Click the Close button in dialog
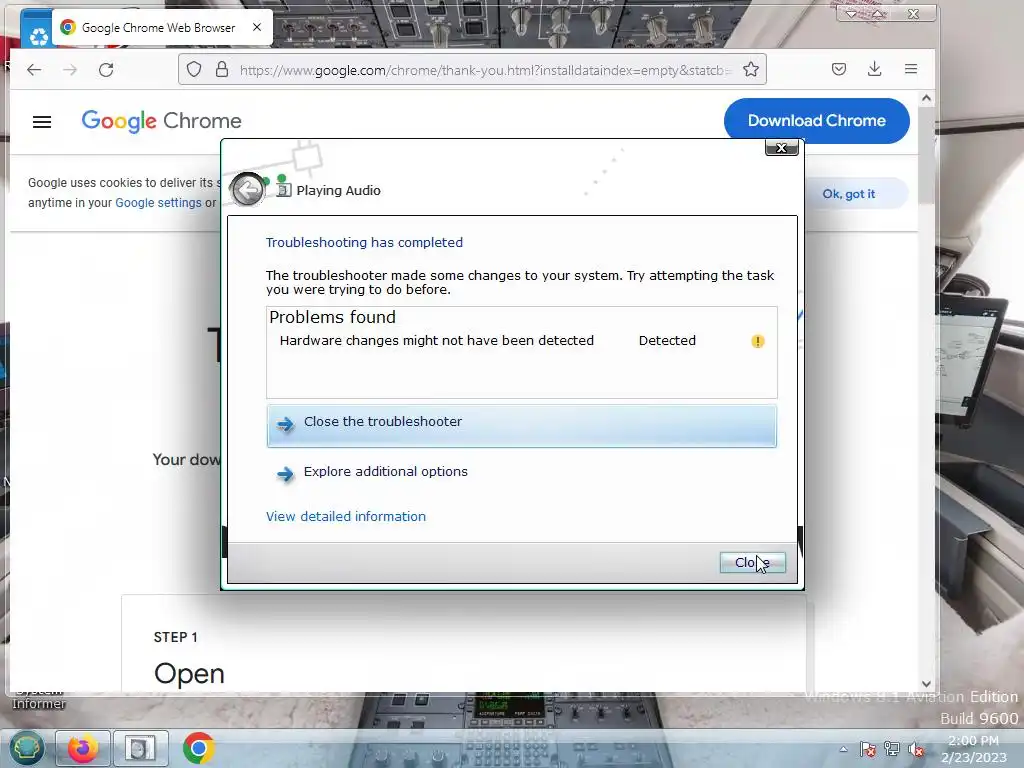Screen dimensions: 1024x768 752,562
